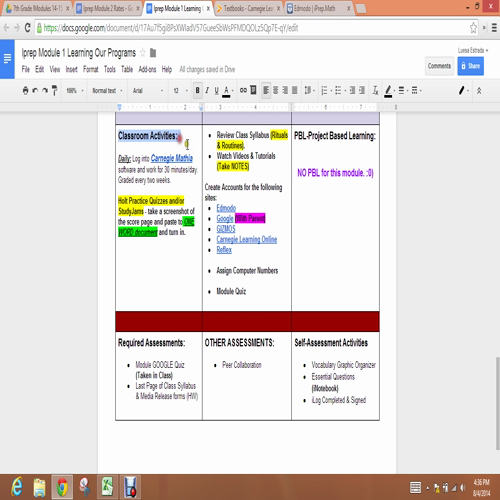Clear formatting with Tx icon

(x=375, y=90)
